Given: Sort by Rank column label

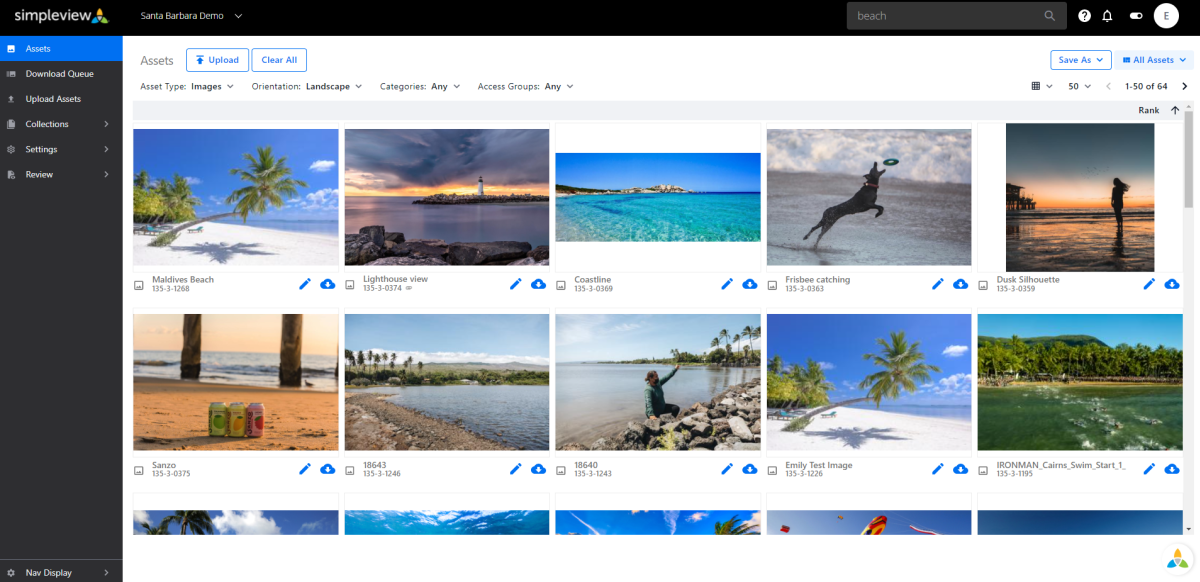Looking at the screenshot, I should [x=1148, y=111].
